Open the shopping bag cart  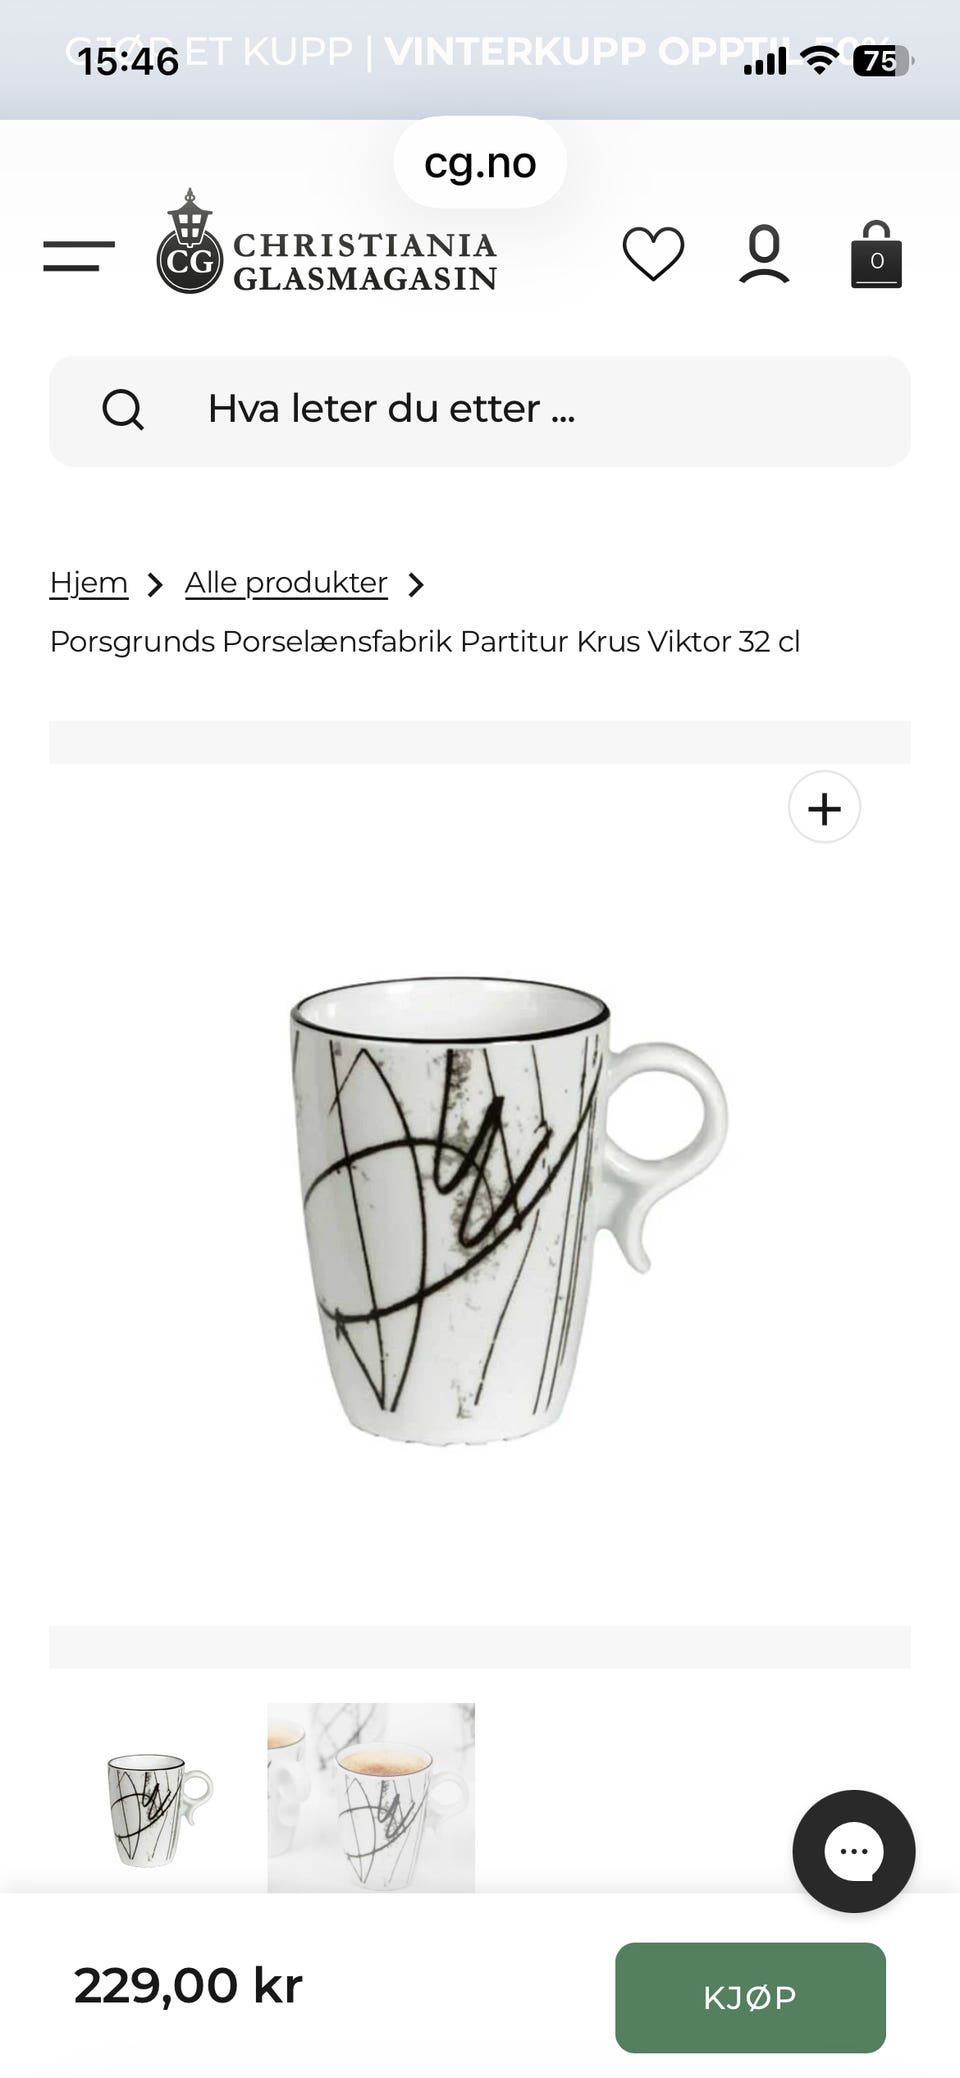coord(876,255)
